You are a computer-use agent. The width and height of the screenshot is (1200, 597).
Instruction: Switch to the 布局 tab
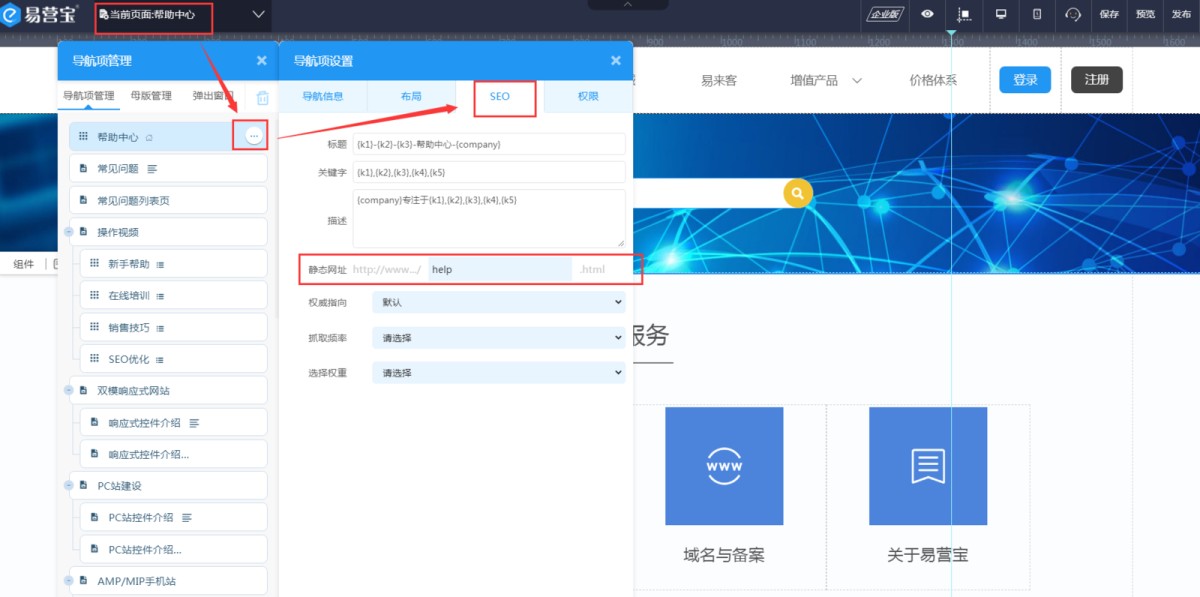pos(411,97)
